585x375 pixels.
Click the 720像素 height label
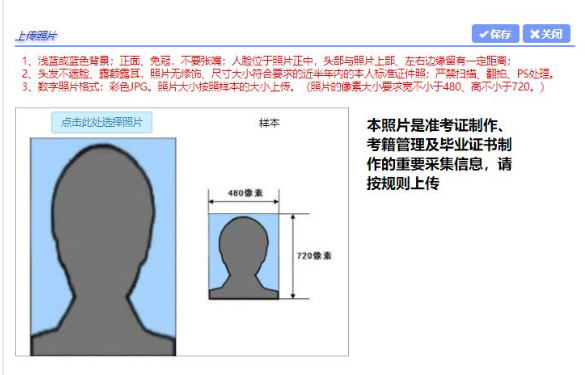[314, 256]
